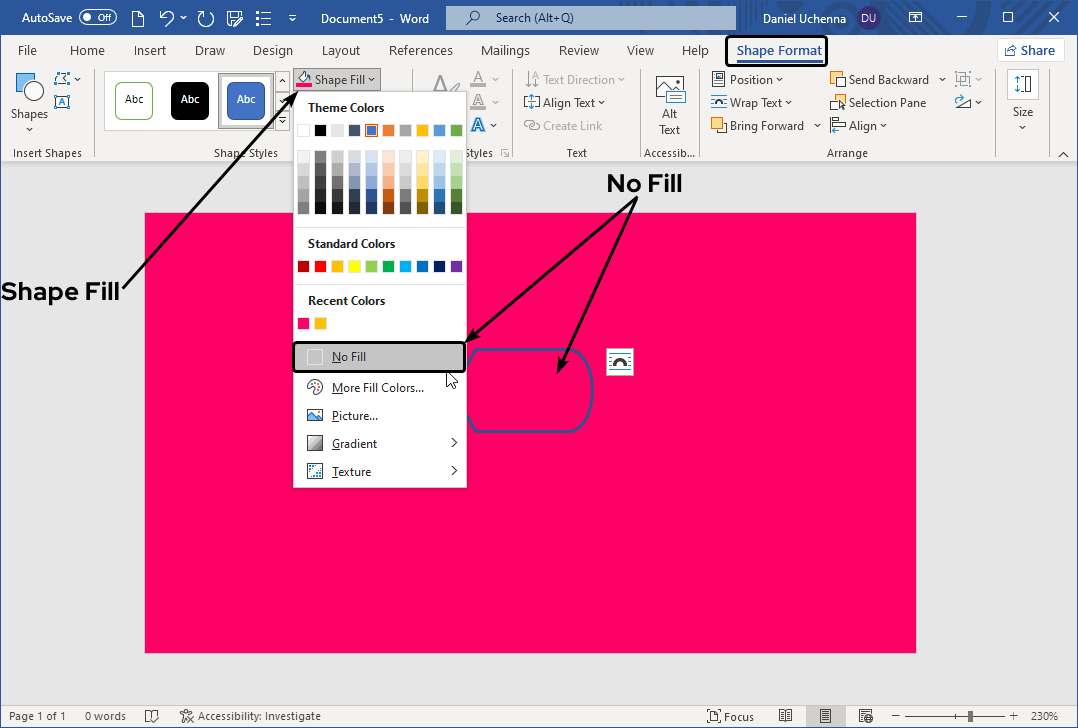Switch to Print Layout view icon

[825, 716]
